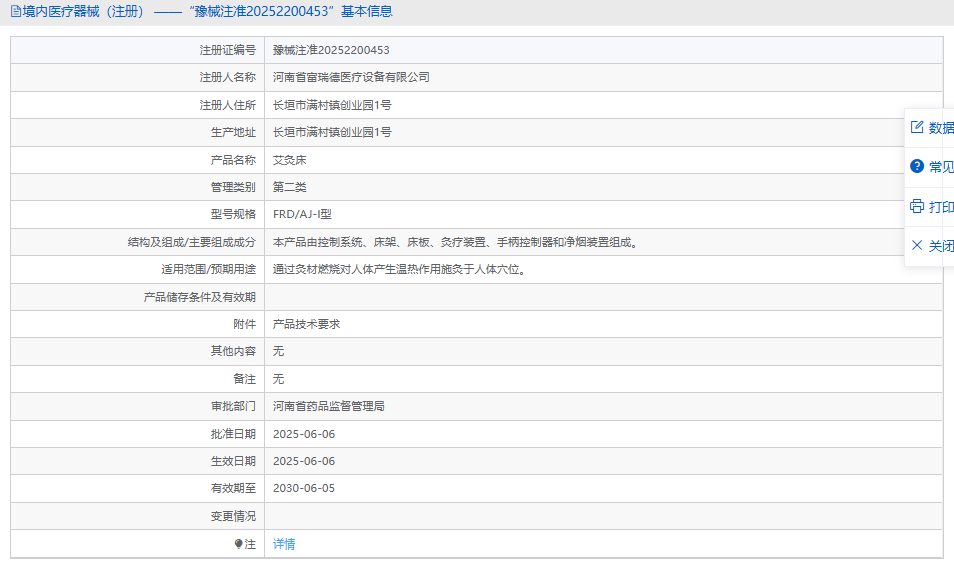Click the document icon in page header
The height and width of the screenshot is (562, 954).
tap(15, 12)
